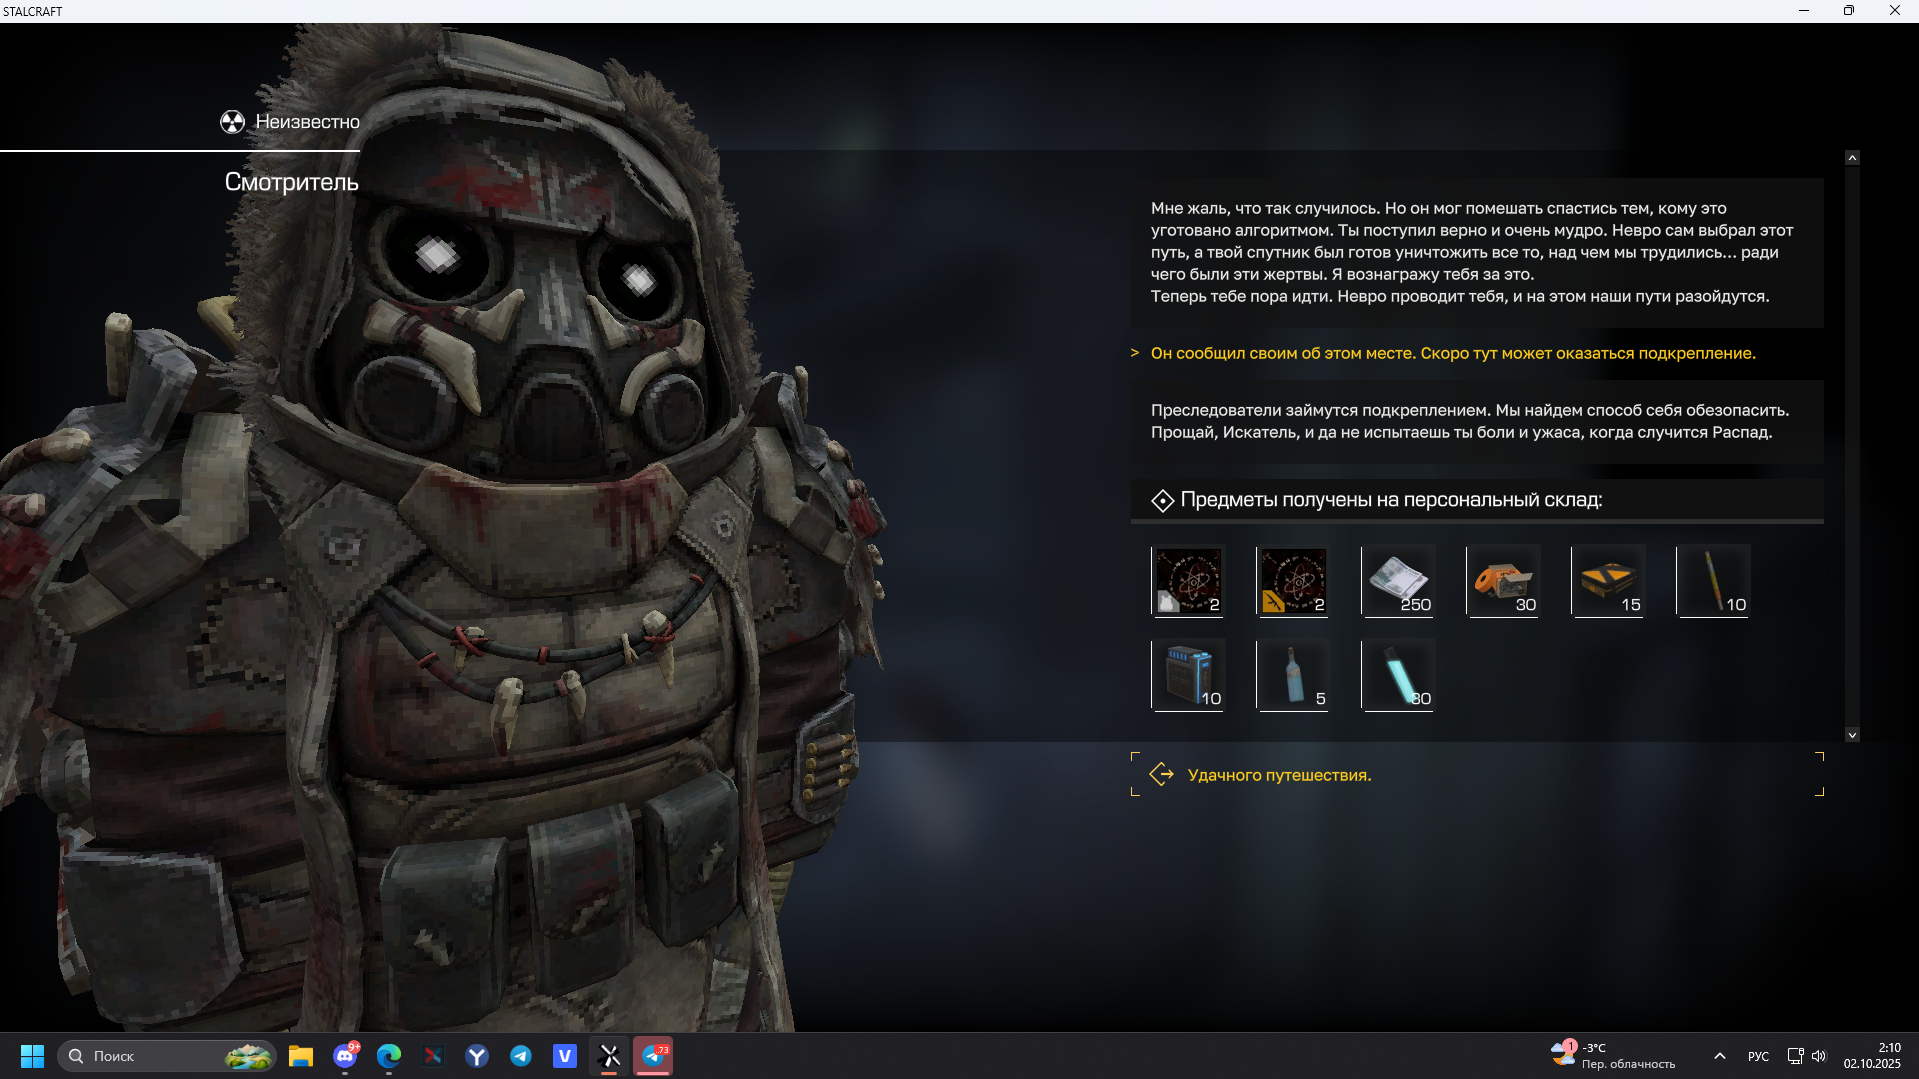This screenshot has height=1079, width=1919.
Task: Click the orange tape box item (30)
Action: (x=1503, y=581)
